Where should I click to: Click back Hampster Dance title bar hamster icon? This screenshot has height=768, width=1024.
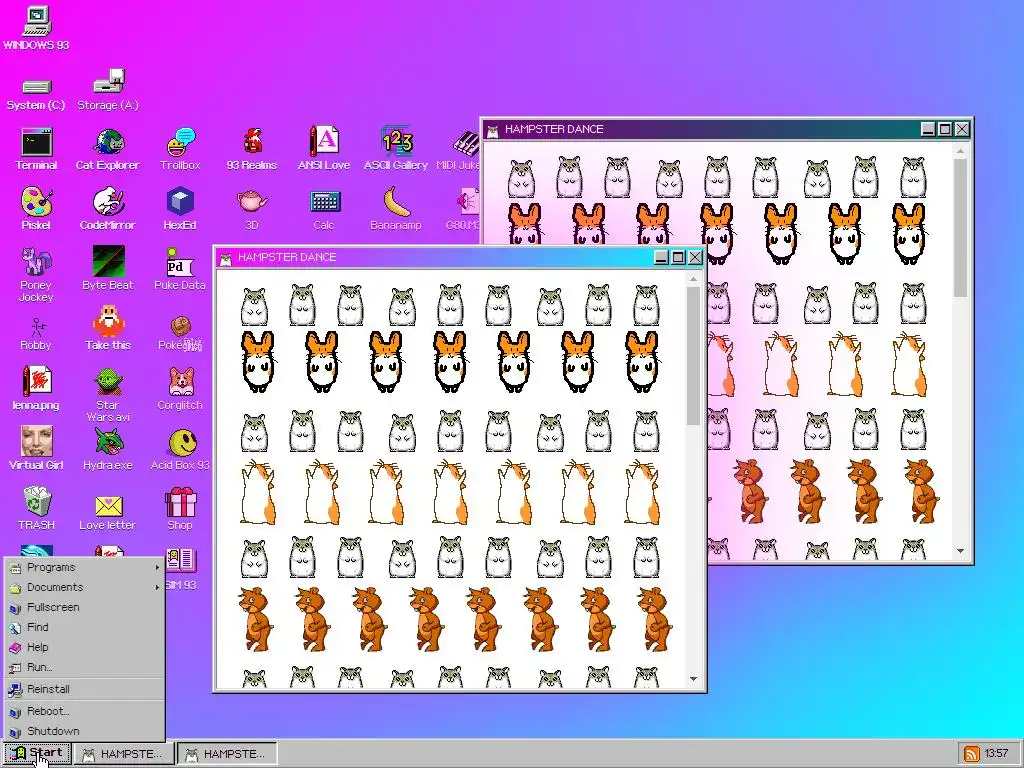pyautogui.click(x=493, y=130)
